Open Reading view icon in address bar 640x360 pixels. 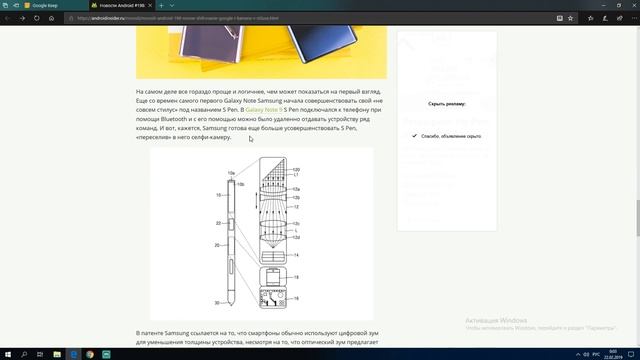coord(560,18)
